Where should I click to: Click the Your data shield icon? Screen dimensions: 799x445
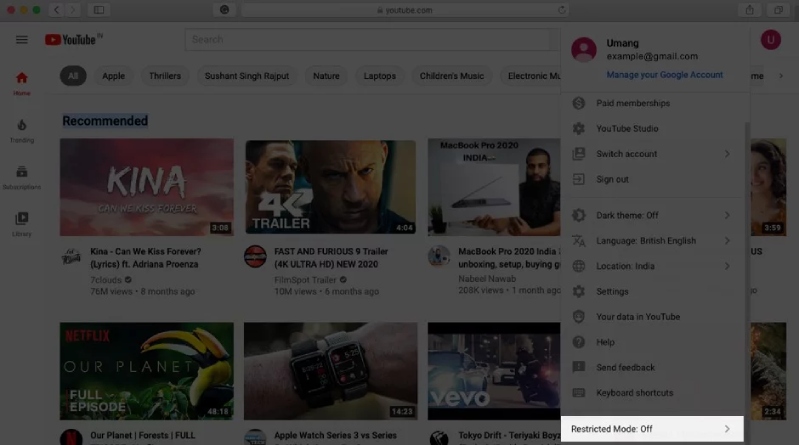pyautogui.click(x=578, y=317)
